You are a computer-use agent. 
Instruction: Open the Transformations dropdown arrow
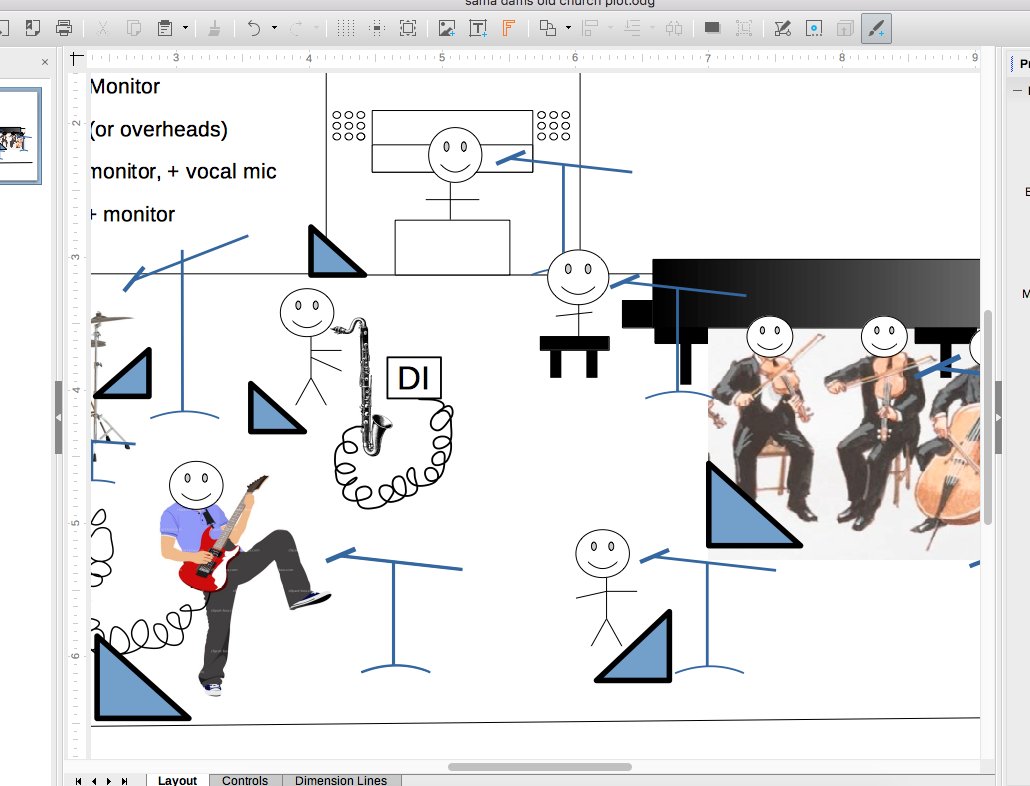click(x=568, y=28)
